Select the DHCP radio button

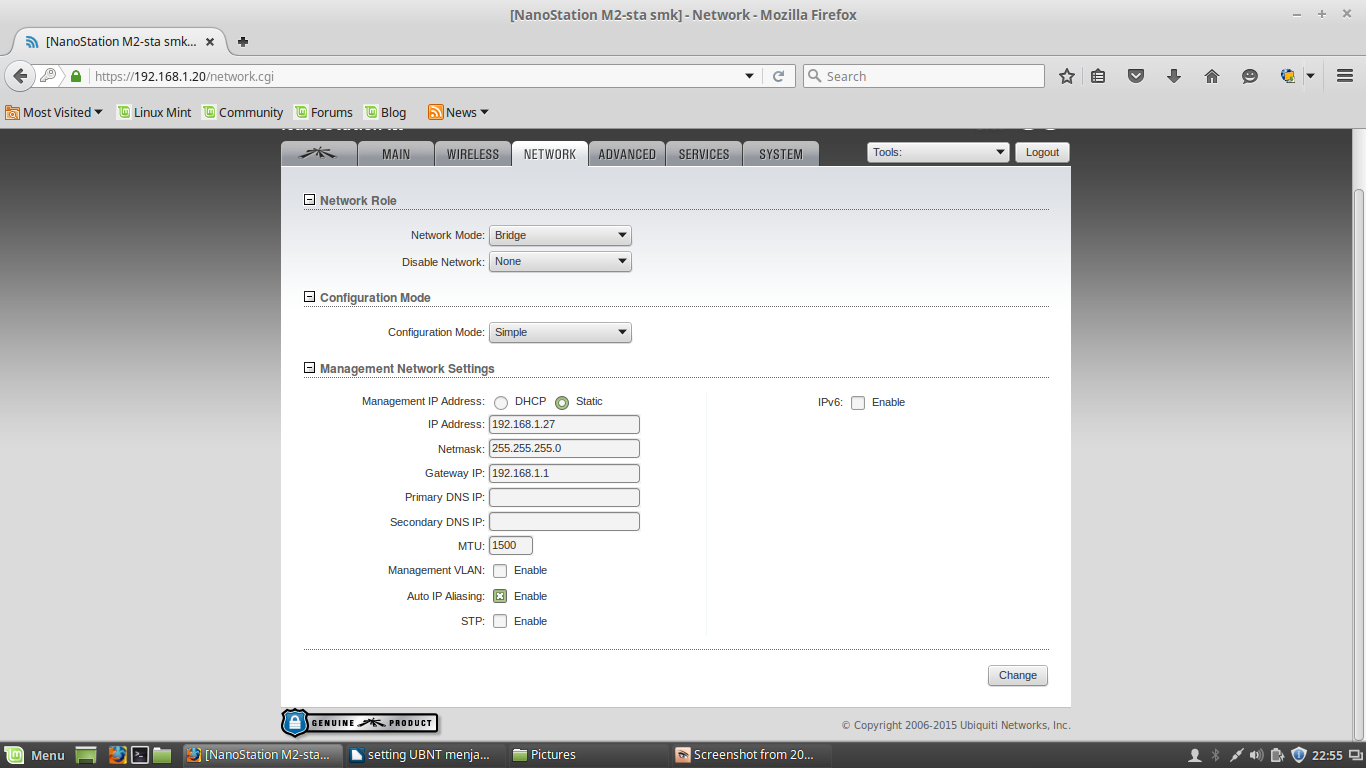501,402
